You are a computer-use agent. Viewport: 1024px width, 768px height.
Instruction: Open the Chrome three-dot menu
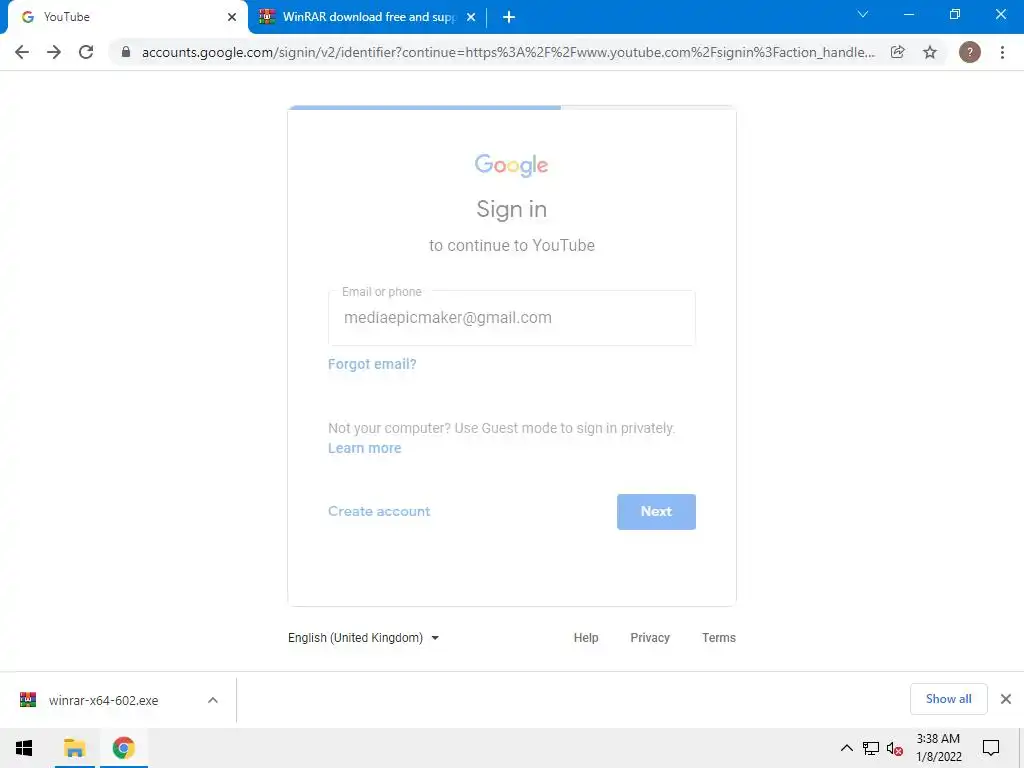1002,52
